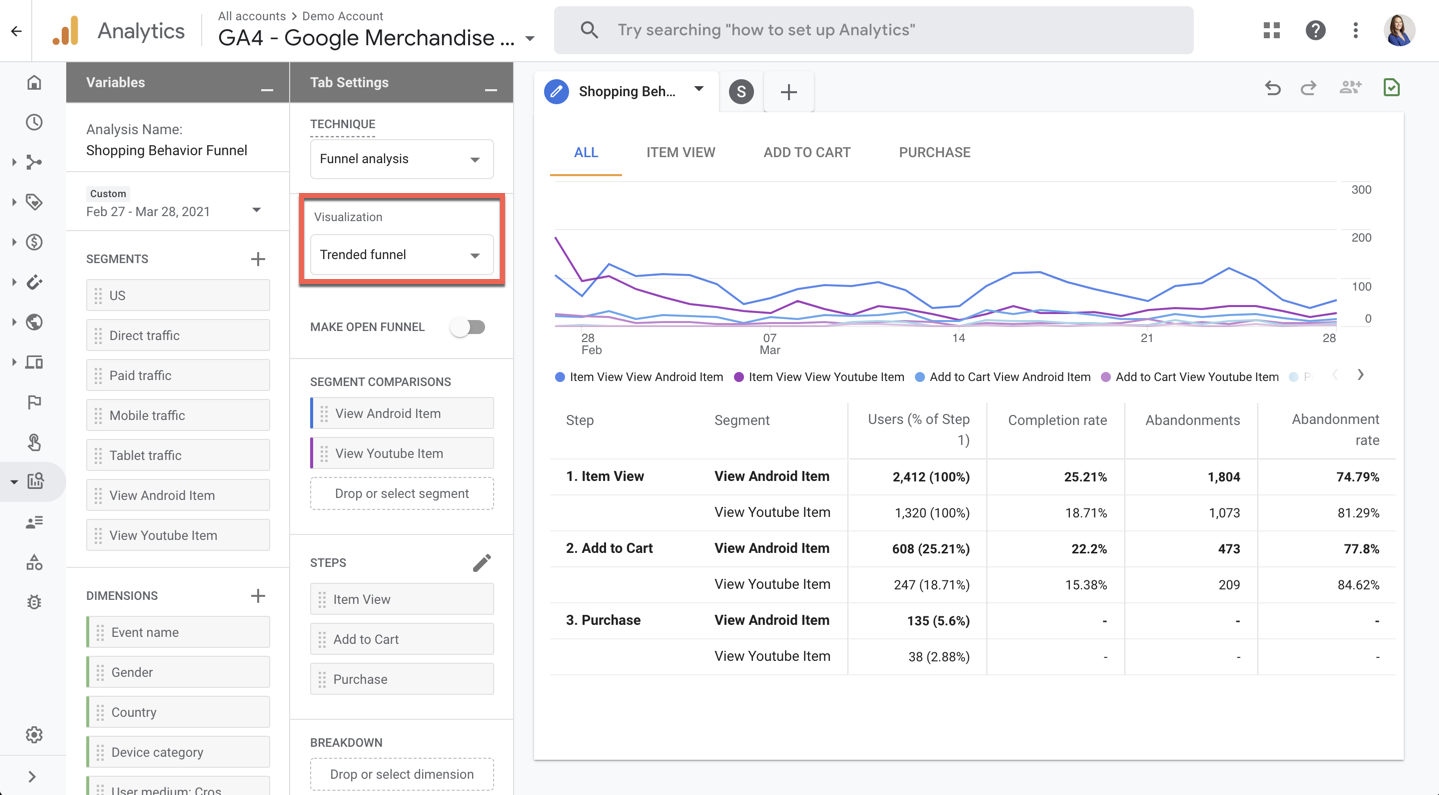Share the analysis with users
The image size is (1439, 795).
[1350, 88]
